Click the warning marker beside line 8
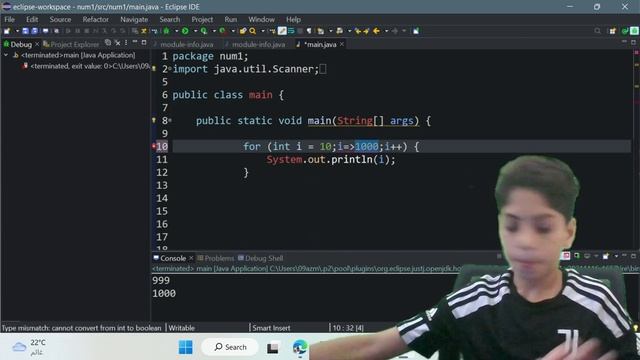 154,120
